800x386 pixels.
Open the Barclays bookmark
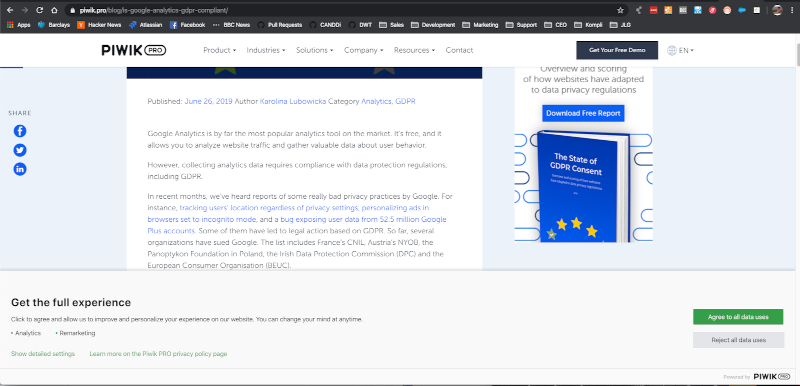[54, 24]
